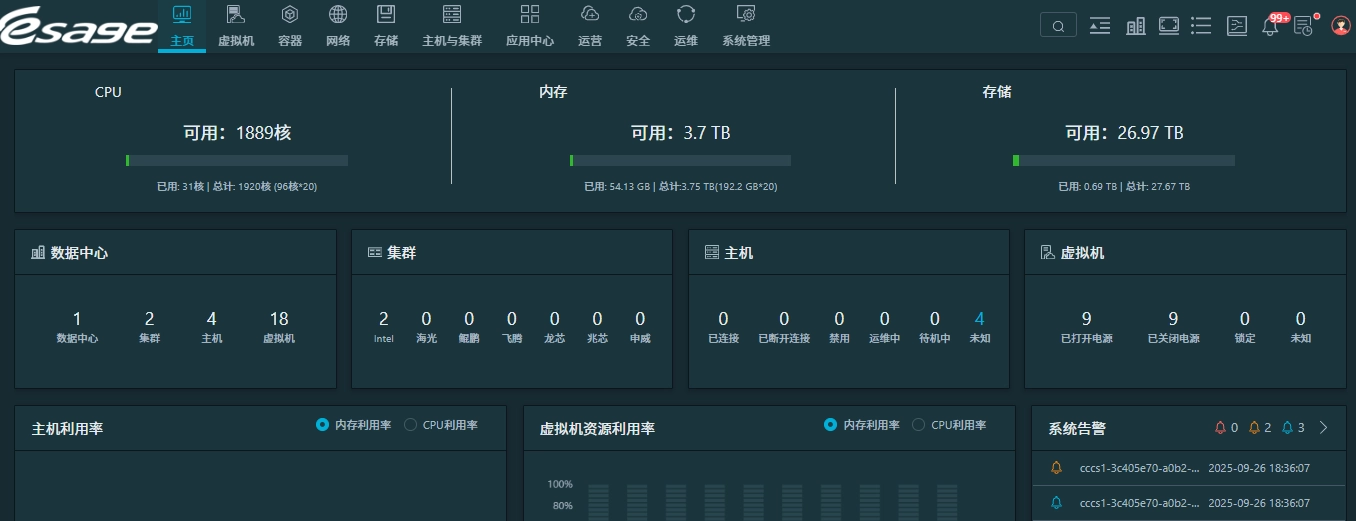Viewport: 1356px width, 521px height.
Task: Click alert timestamp 2025-09-26 18:36:07 in first row
Action: click(1259, 468)
